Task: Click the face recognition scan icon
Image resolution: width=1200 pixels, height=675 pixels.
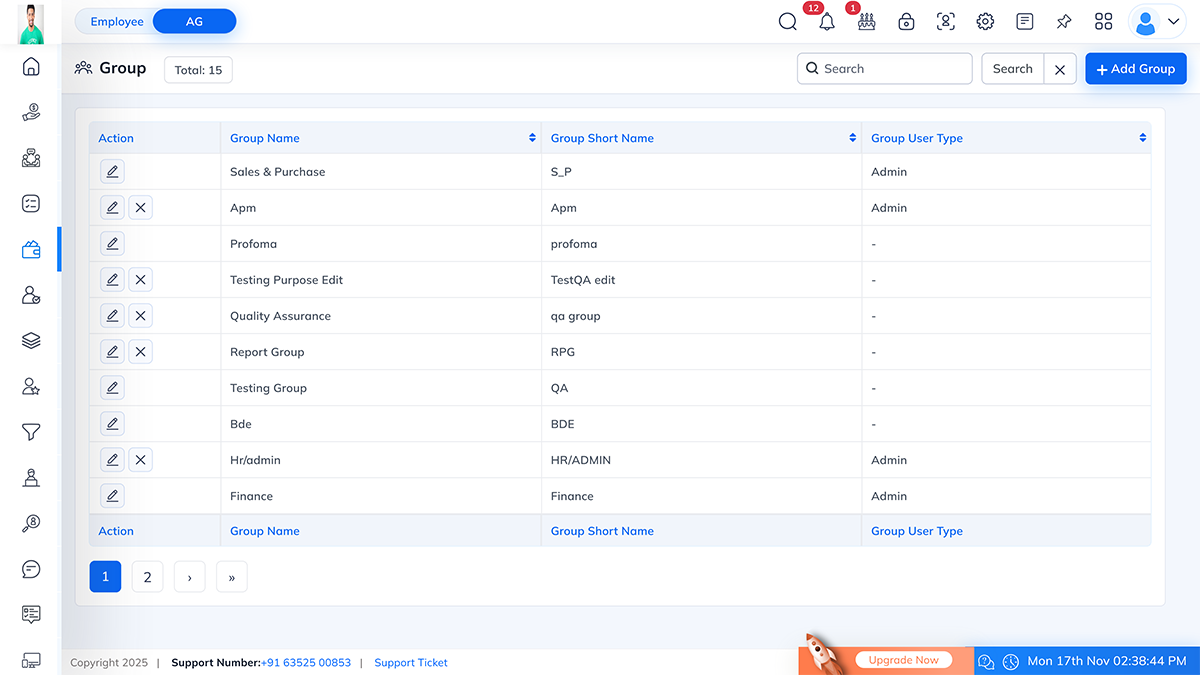Action: [945, 22]
